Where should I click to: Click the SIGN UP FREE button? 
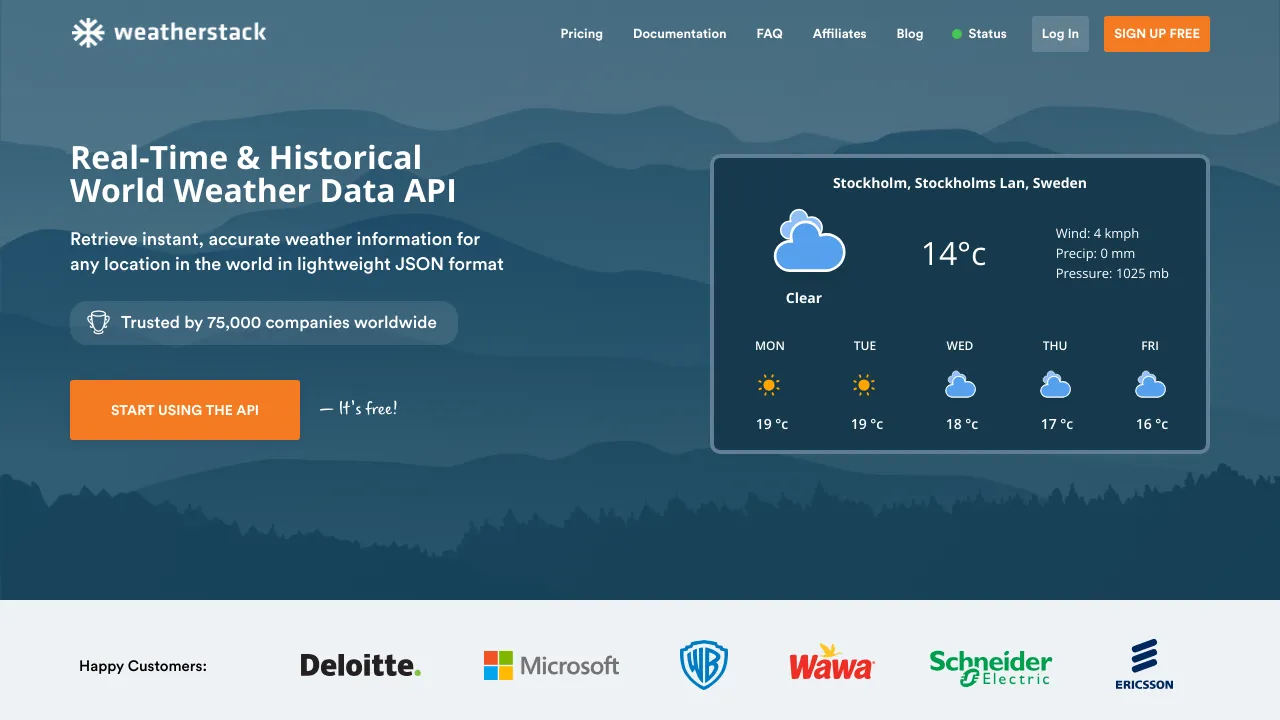[x=1157, y=34]
